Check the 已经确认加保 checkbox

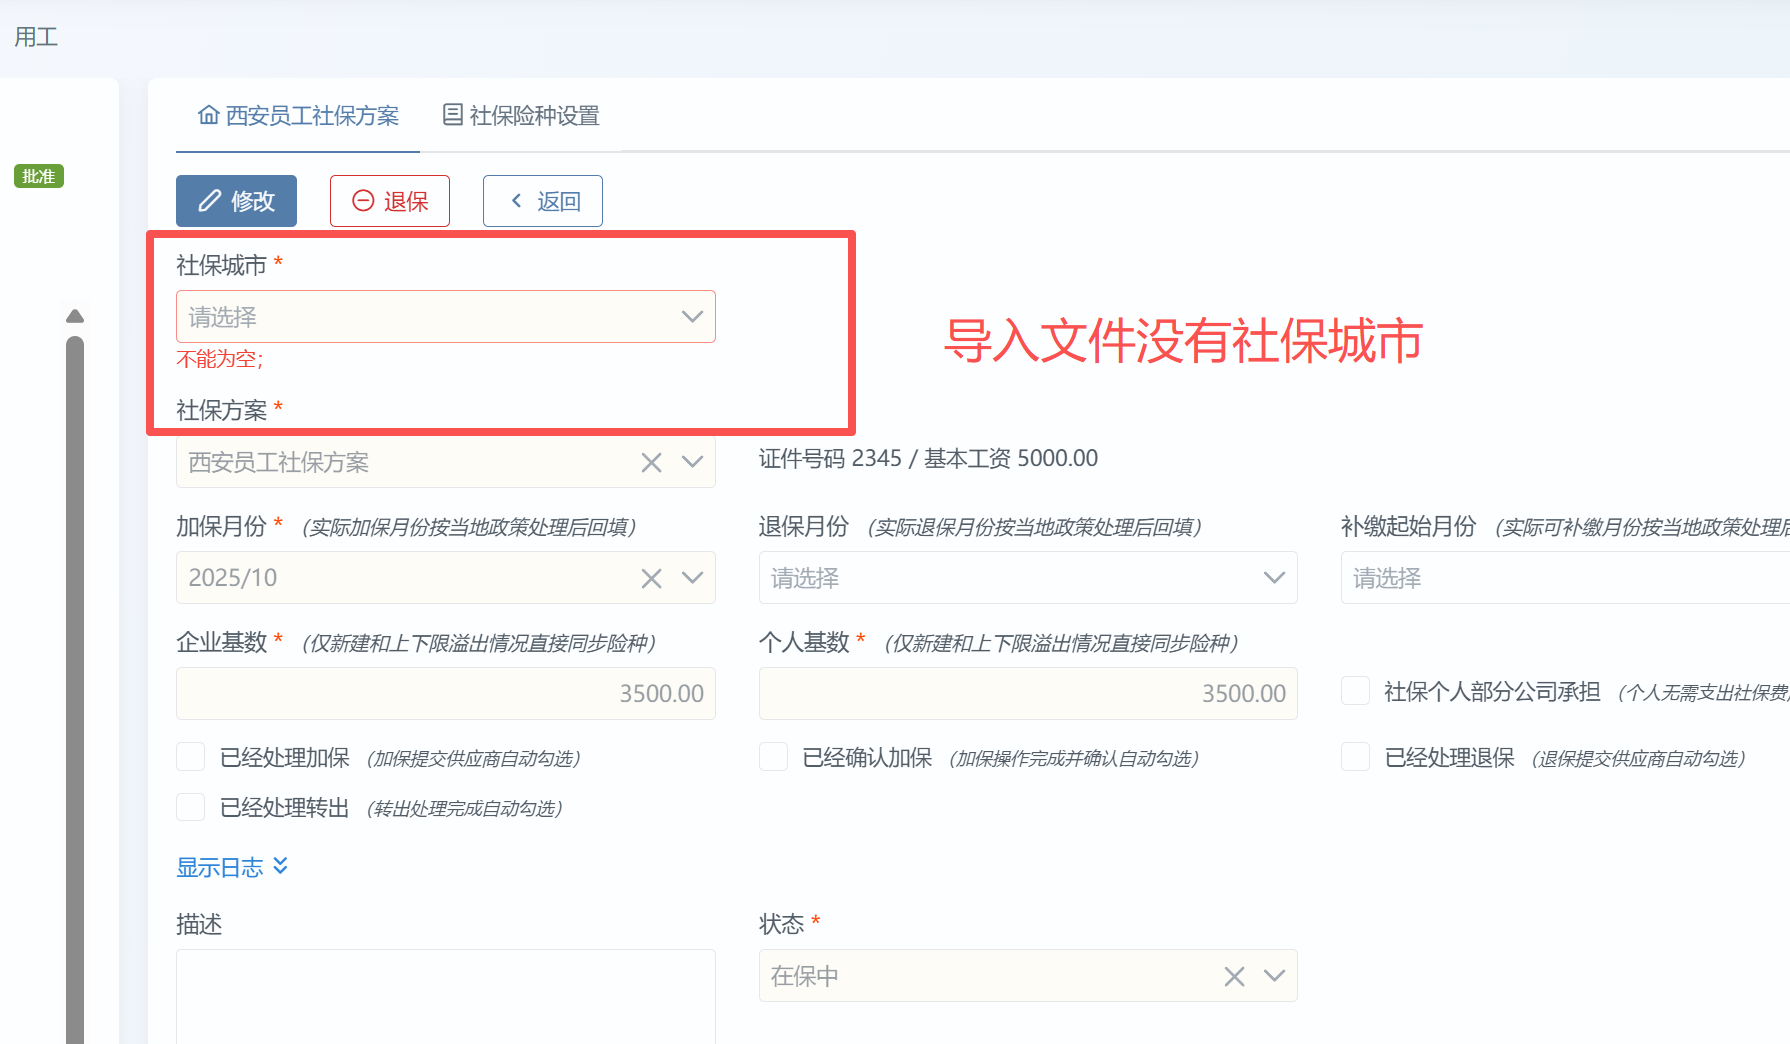(773, 757)
